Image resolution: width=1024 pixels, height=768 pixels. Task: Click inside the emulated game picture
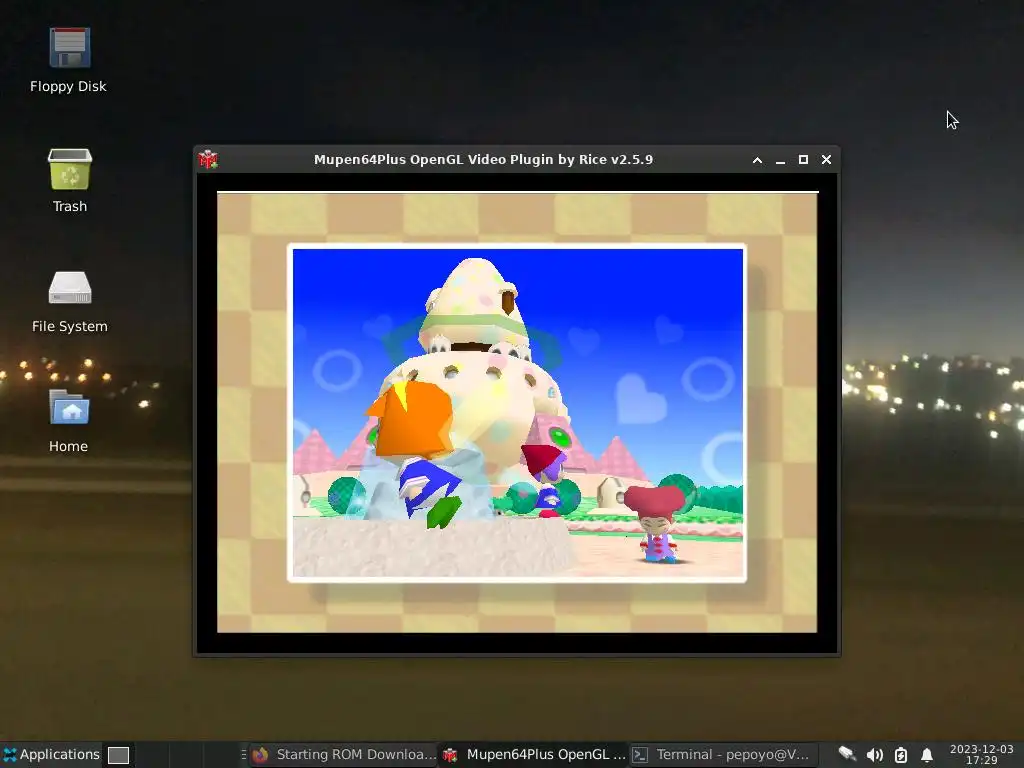(517, 413)
